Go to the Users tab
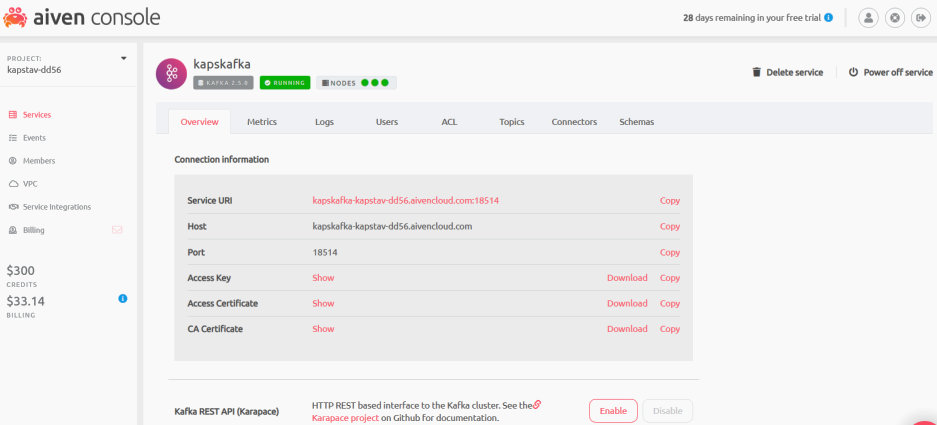Viewport: 937px width, 425px height. click(387, 122)
